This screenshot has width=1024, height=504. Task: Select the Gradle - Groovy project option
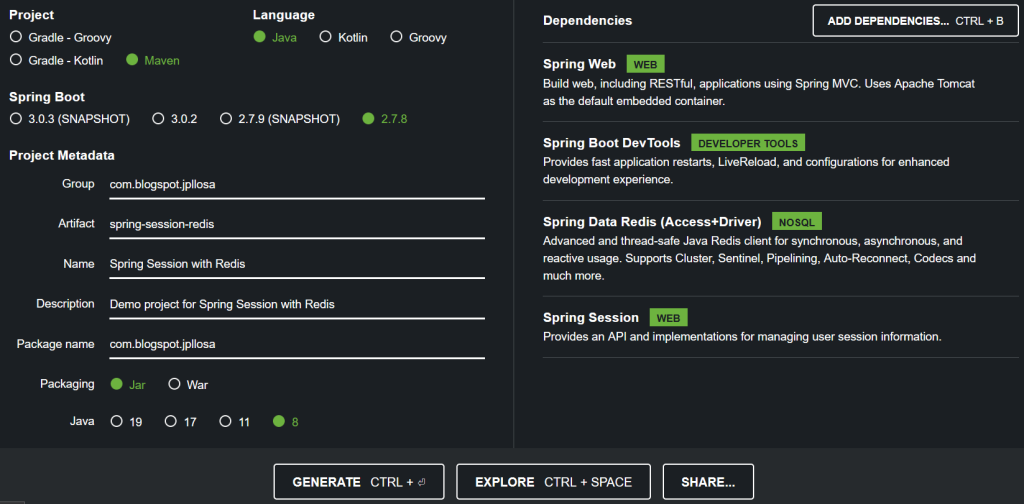[15, 37]
